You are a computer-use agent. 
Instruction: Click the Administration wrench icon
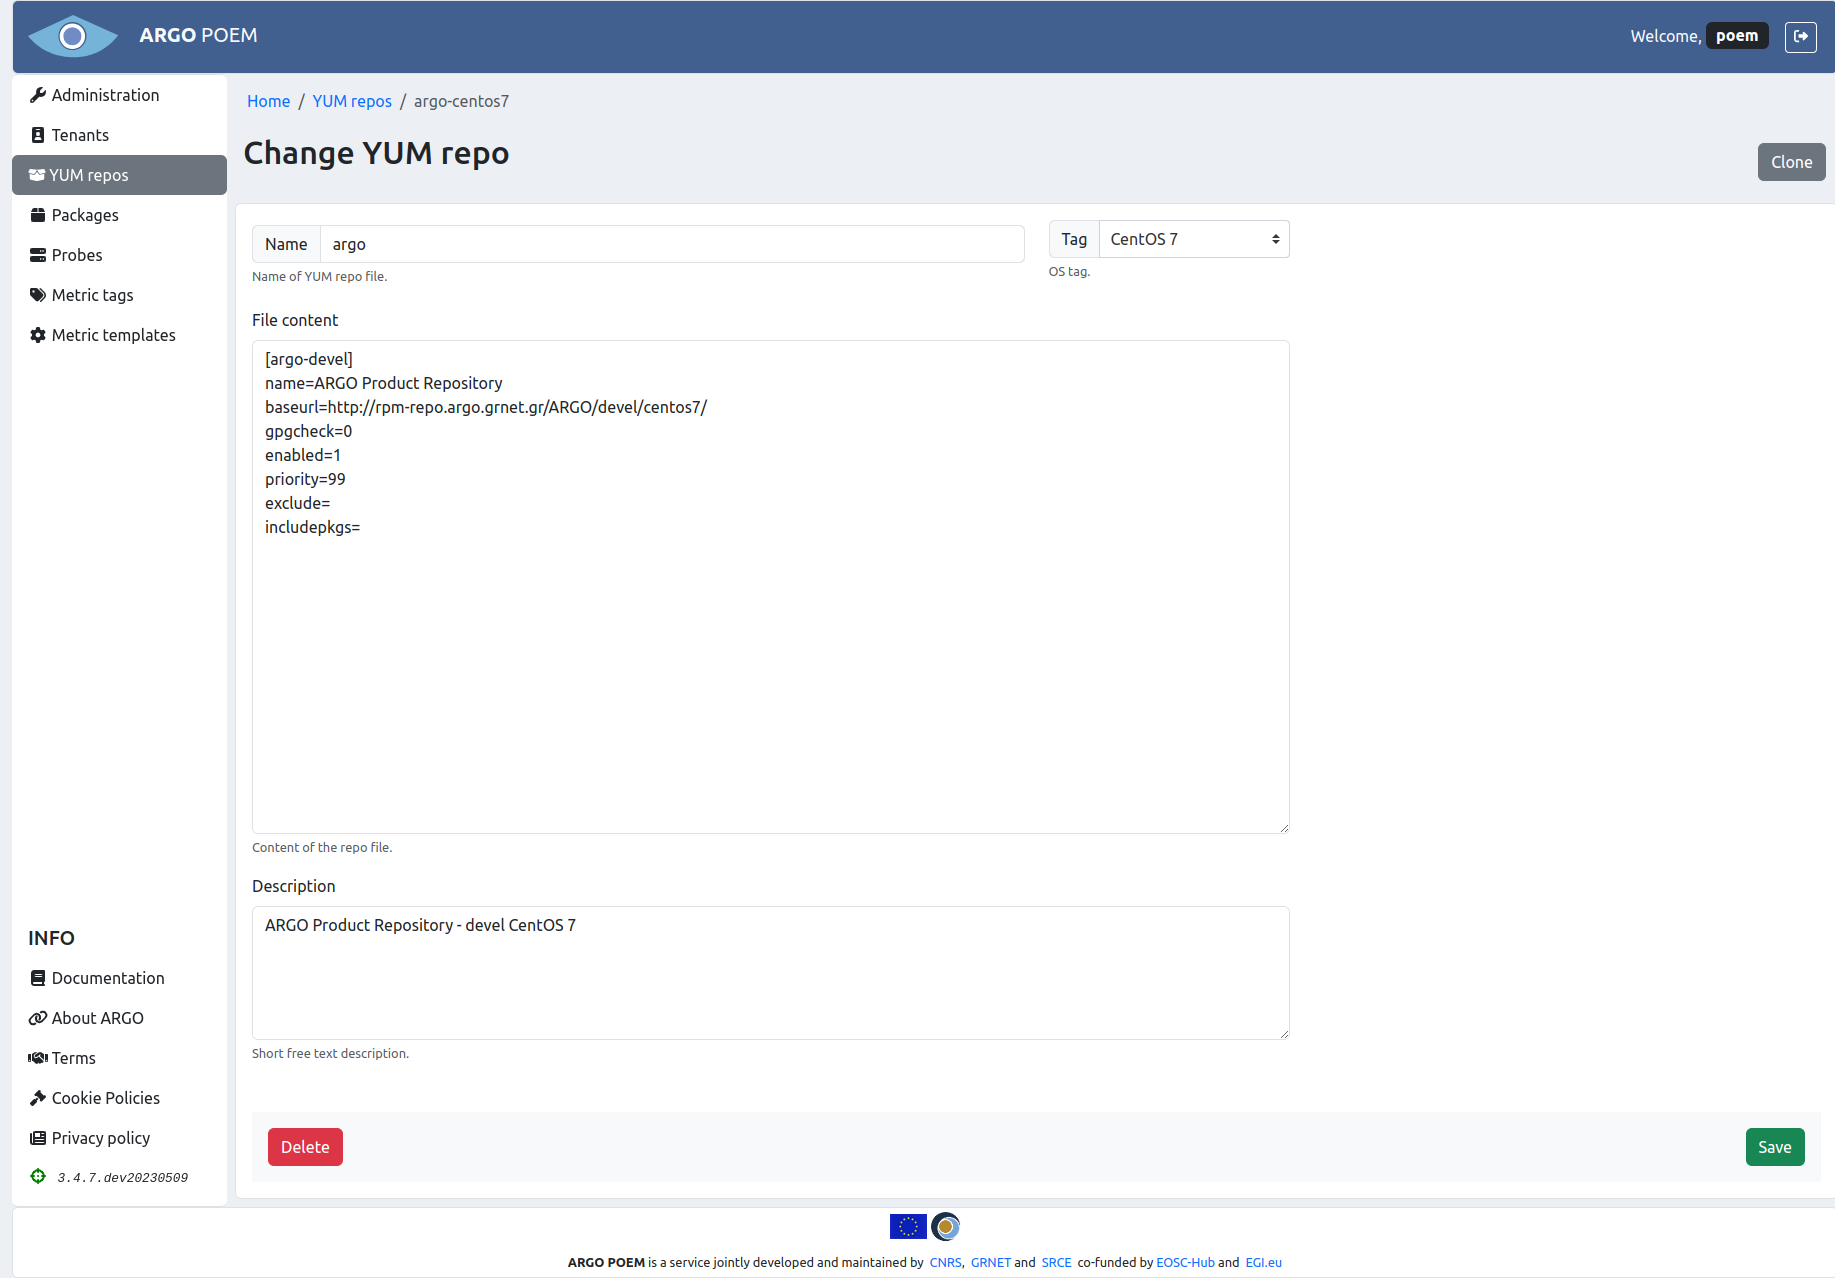point(38,94)
